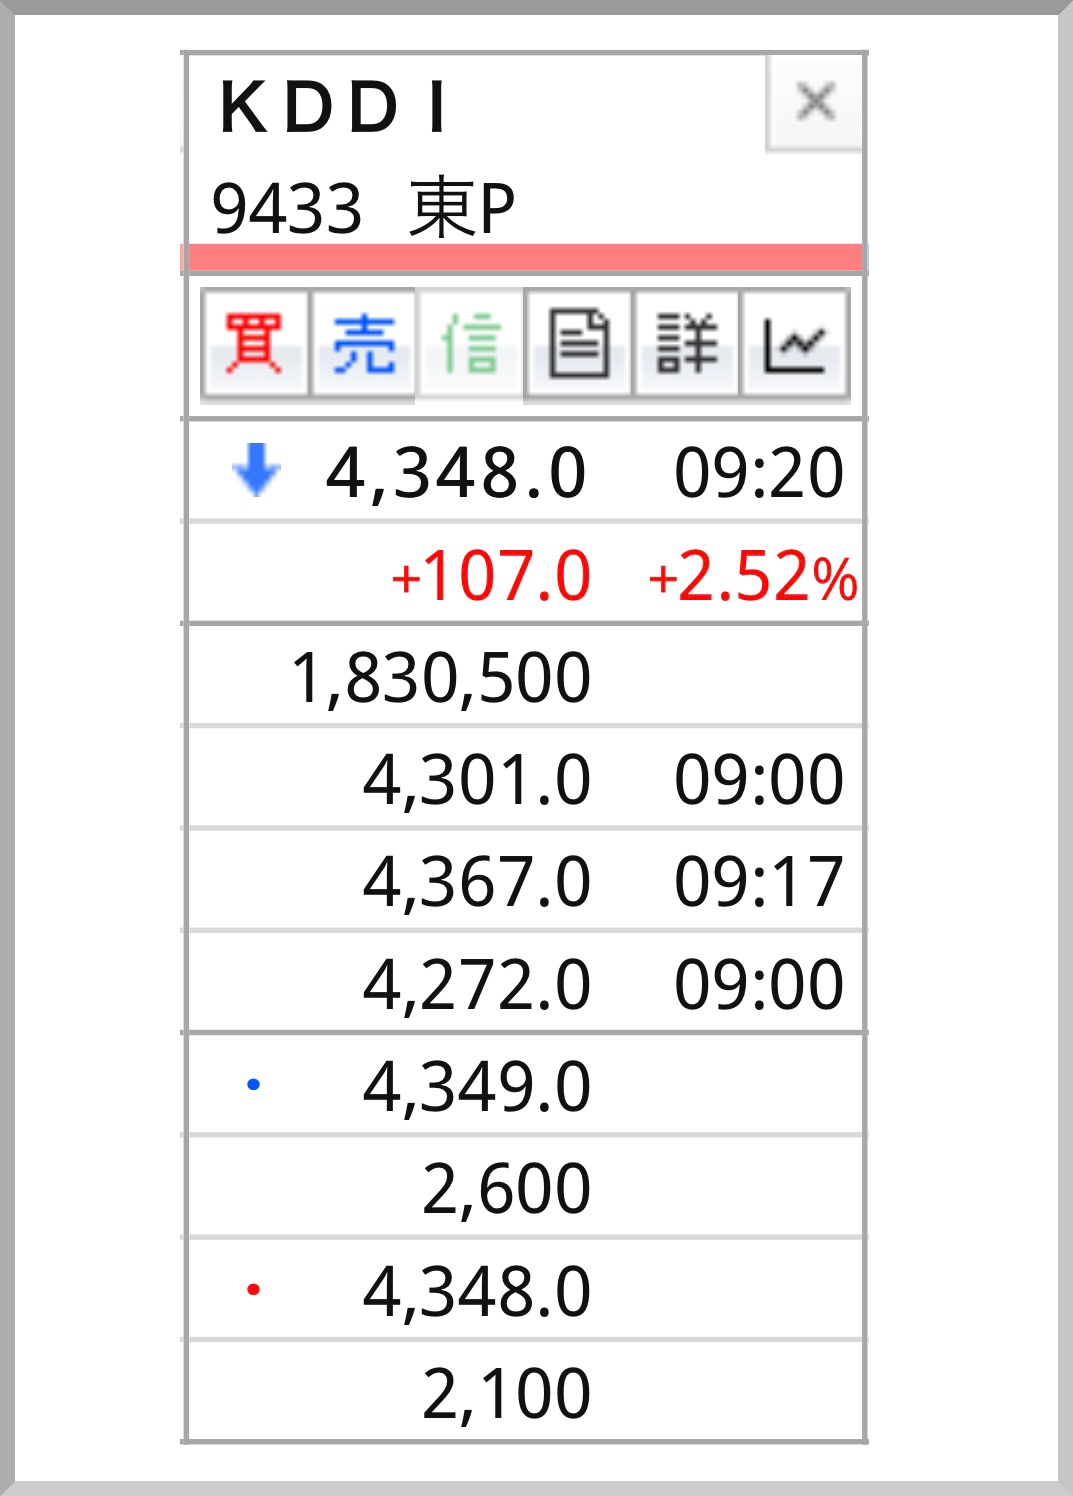The width and height of the screenshot is (1073, 1496).
Task: Click bid price 4,348.0 with red dot
Action: click(x=477, y=1291)
